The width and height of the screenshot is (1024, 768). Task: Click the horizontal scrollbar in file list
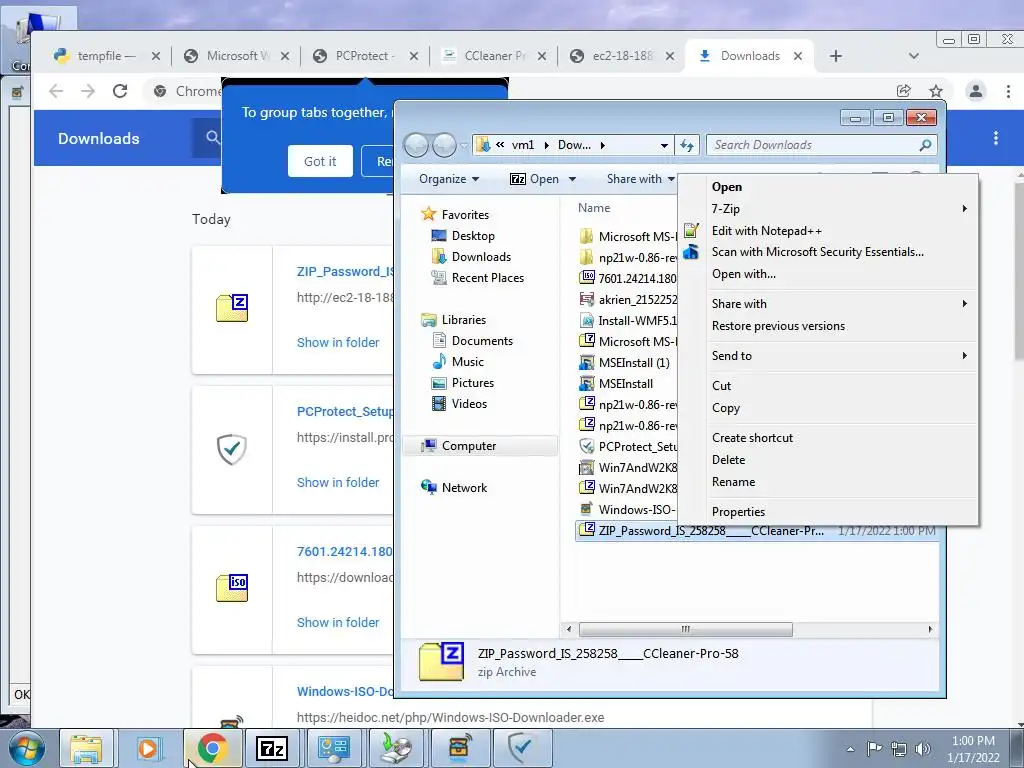click(x=685, y=630)
